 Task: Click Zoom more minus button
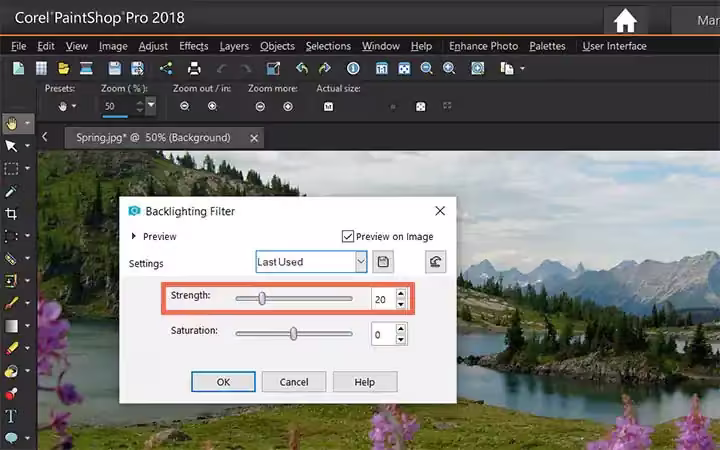[x=260, y=107]
